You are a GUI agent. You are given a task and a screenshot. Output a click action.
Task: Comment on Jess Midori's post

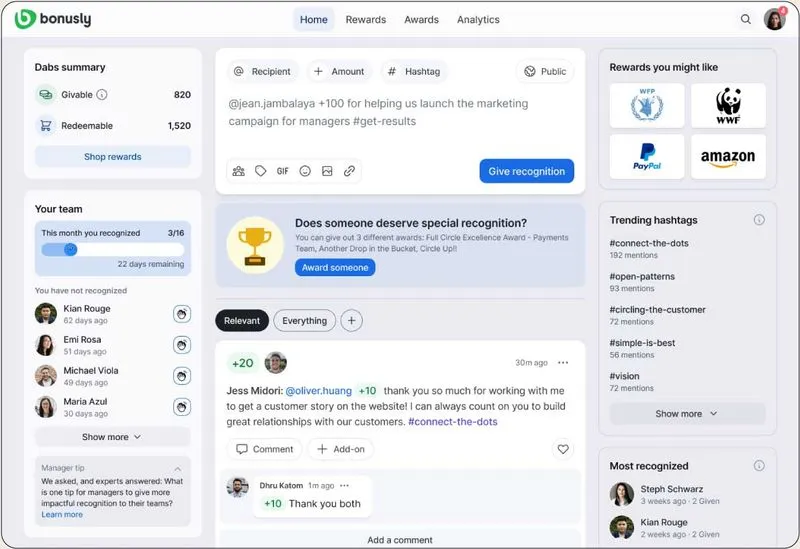point(264,449)
